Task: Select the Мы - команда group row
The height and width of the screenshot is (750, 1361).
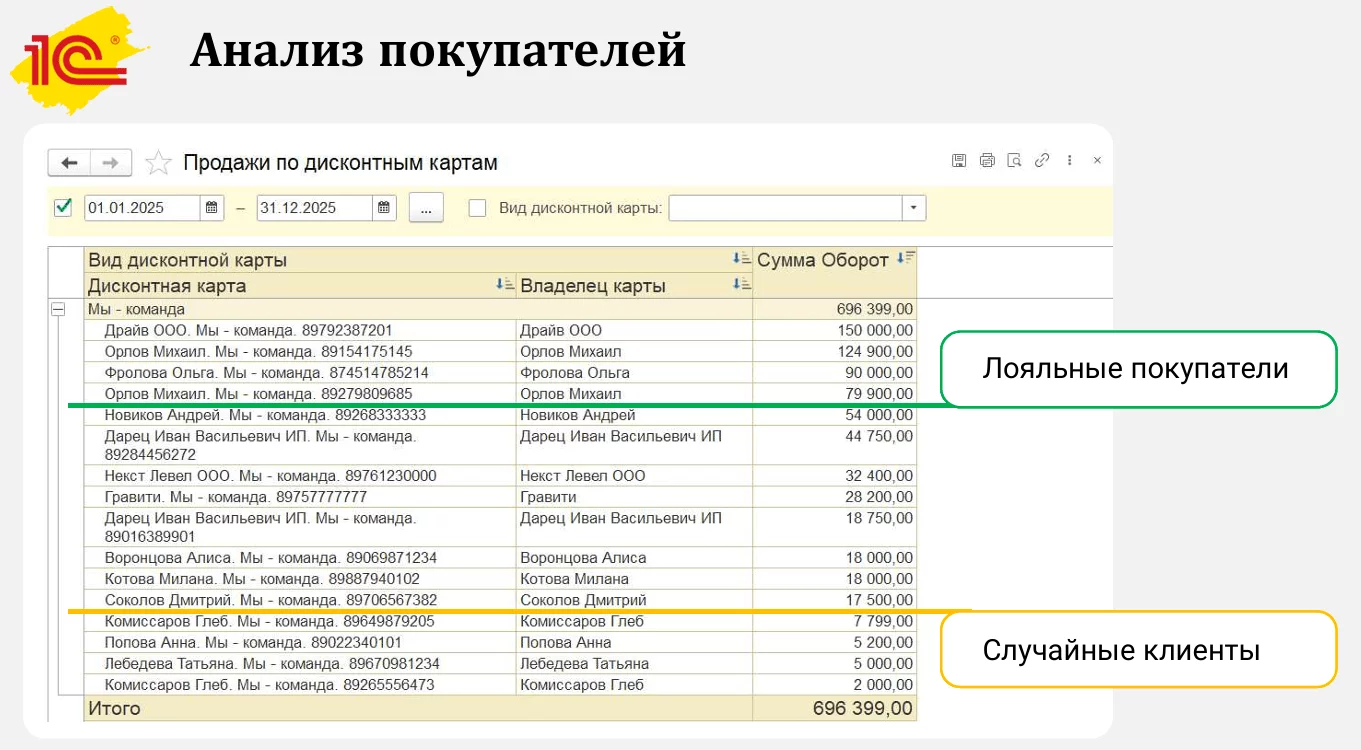Action: [x=418, y=310]
